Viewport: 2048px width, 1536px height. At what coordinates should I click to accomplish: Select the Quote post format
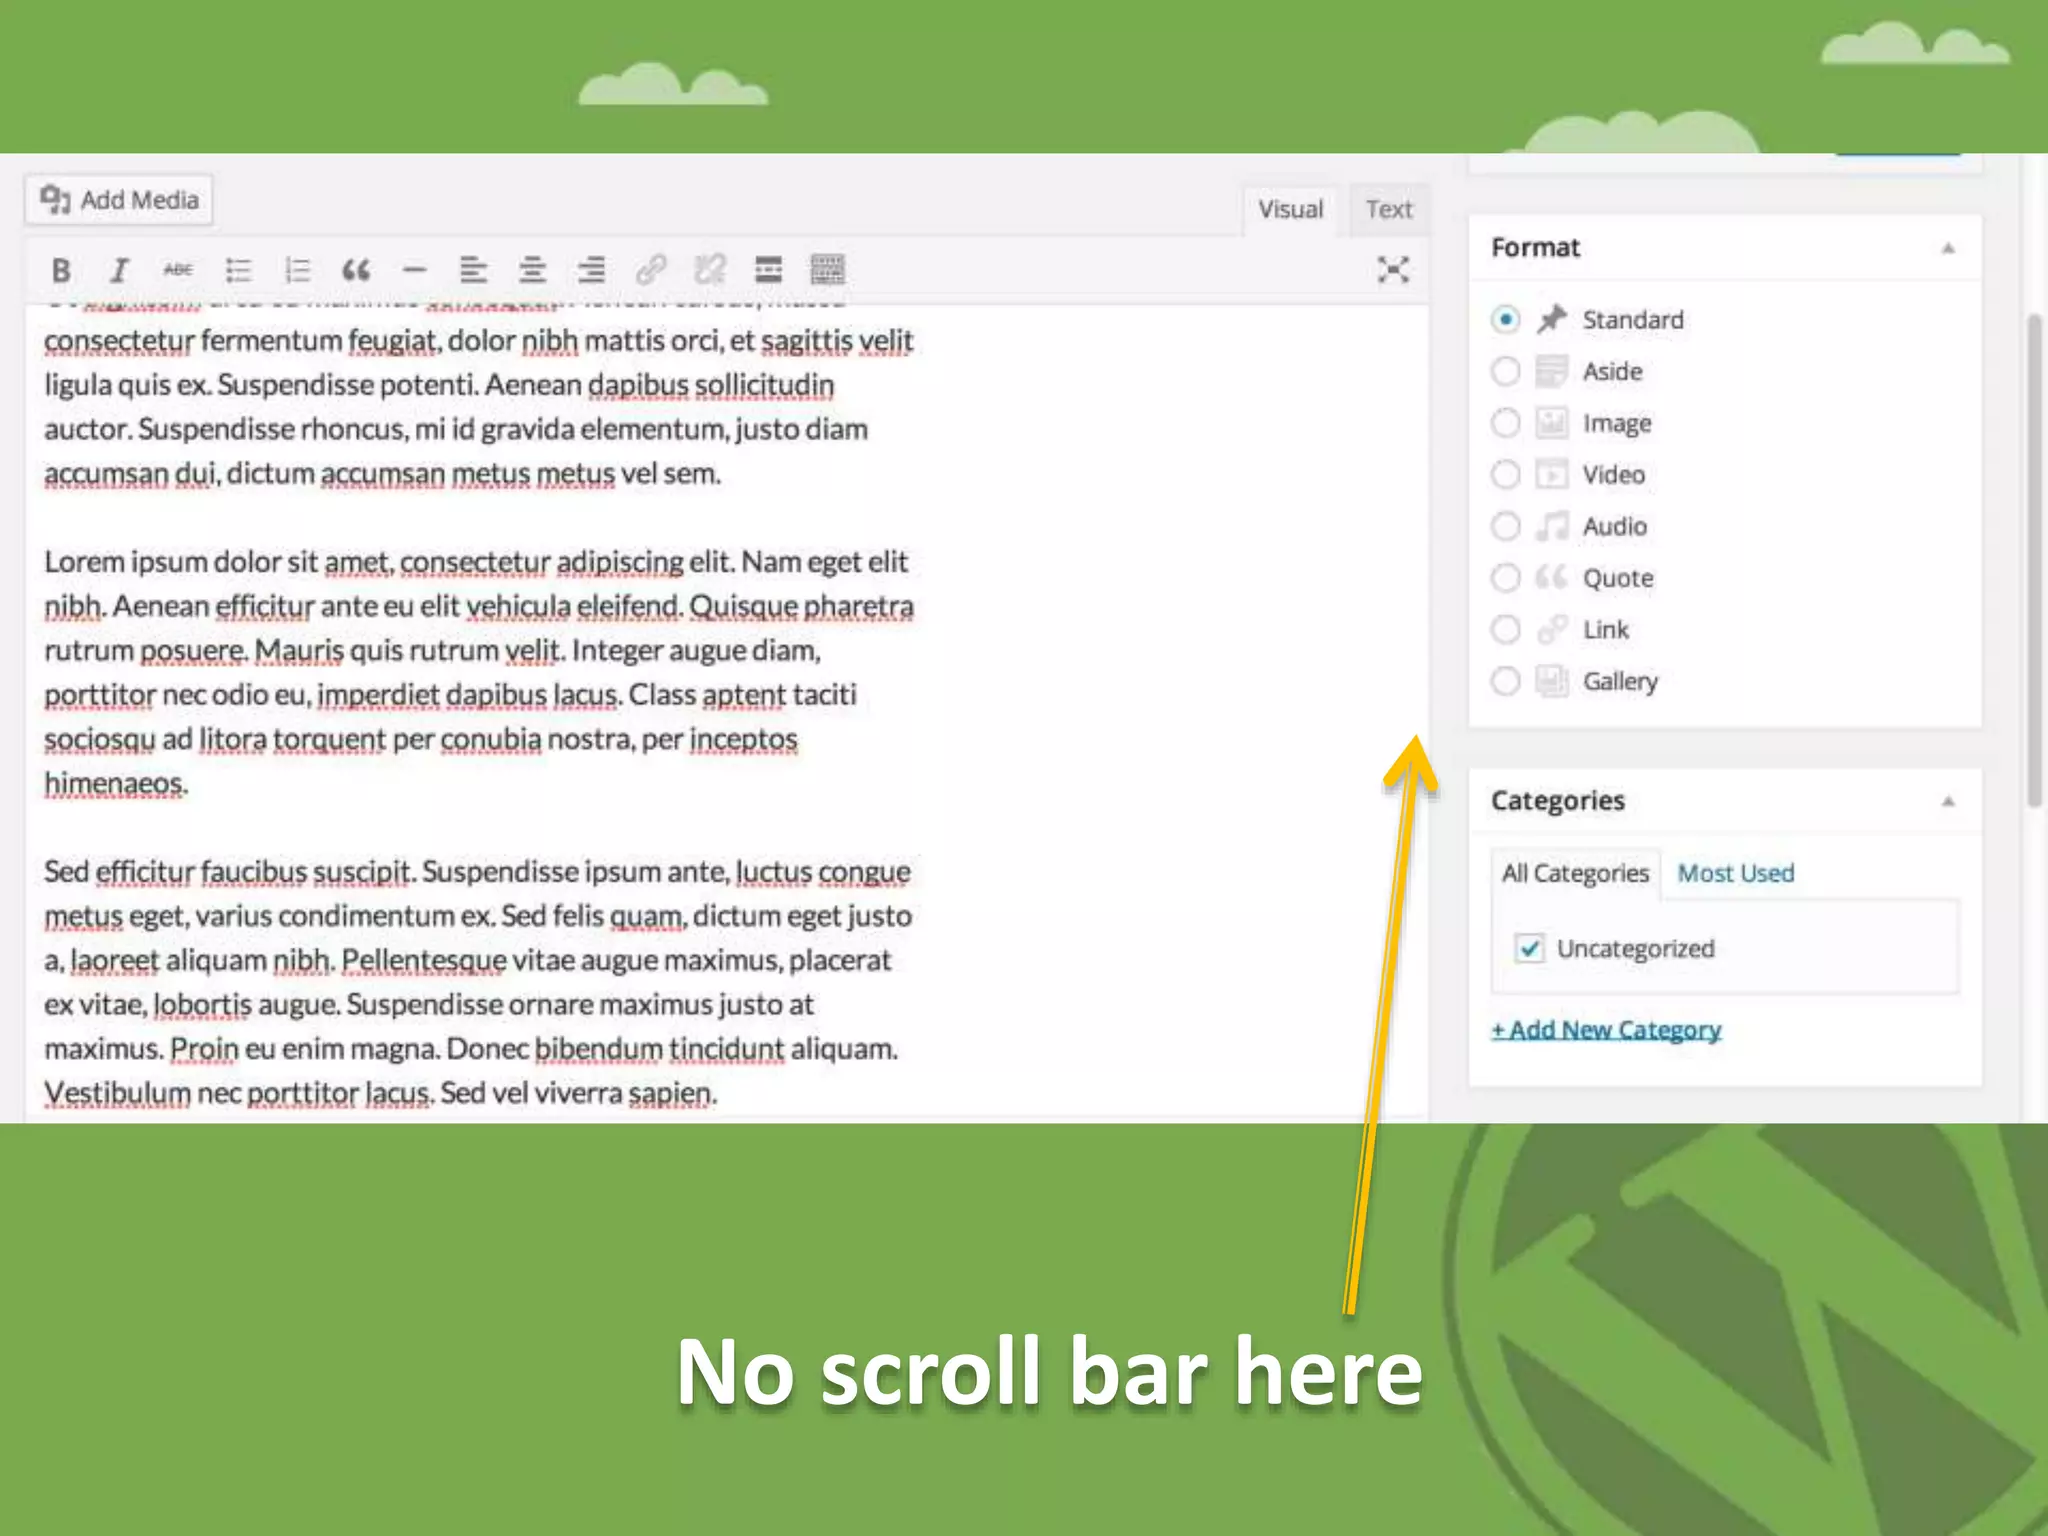(1505, 578)
